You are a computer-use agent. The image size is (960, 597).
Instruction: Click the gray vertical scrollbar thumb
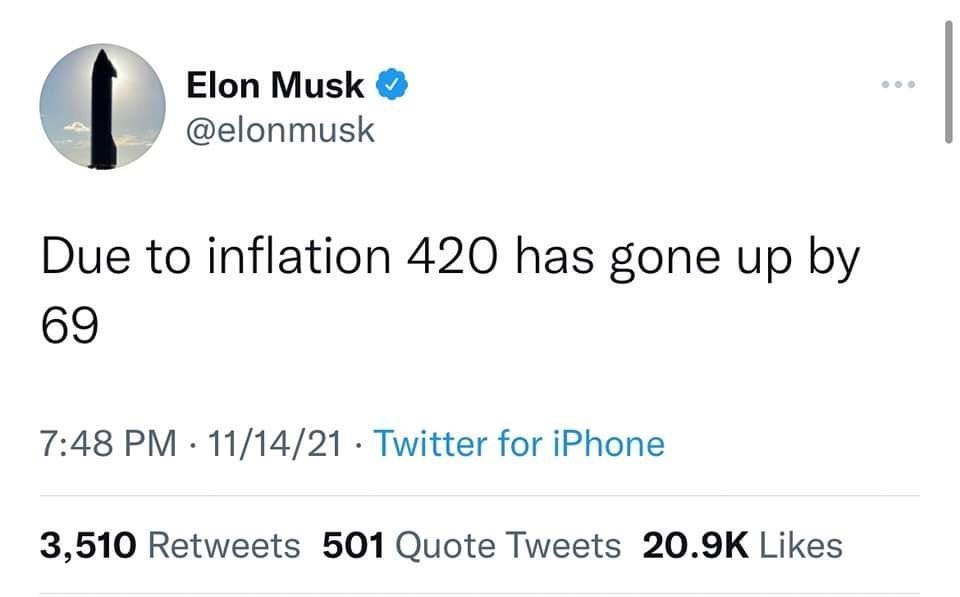point(948,81)
